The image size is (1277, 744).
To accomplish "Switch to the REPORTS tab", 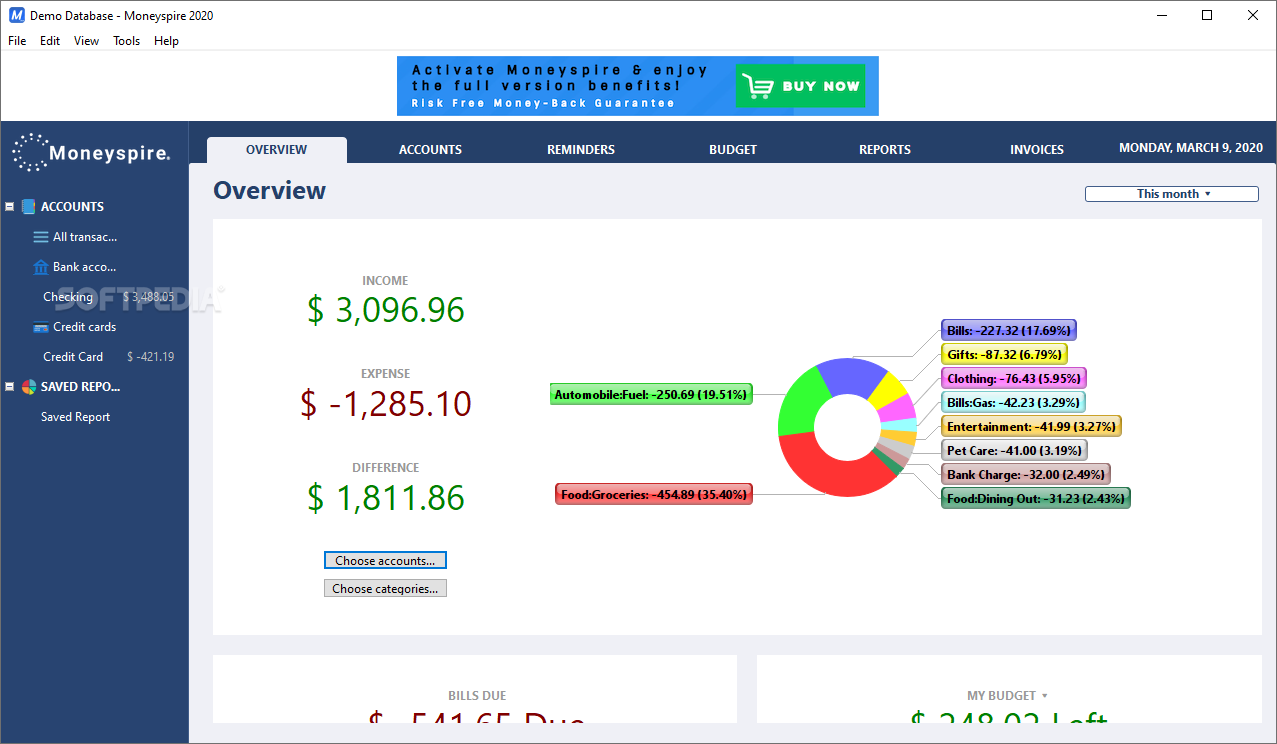I will tap(885, 150).
